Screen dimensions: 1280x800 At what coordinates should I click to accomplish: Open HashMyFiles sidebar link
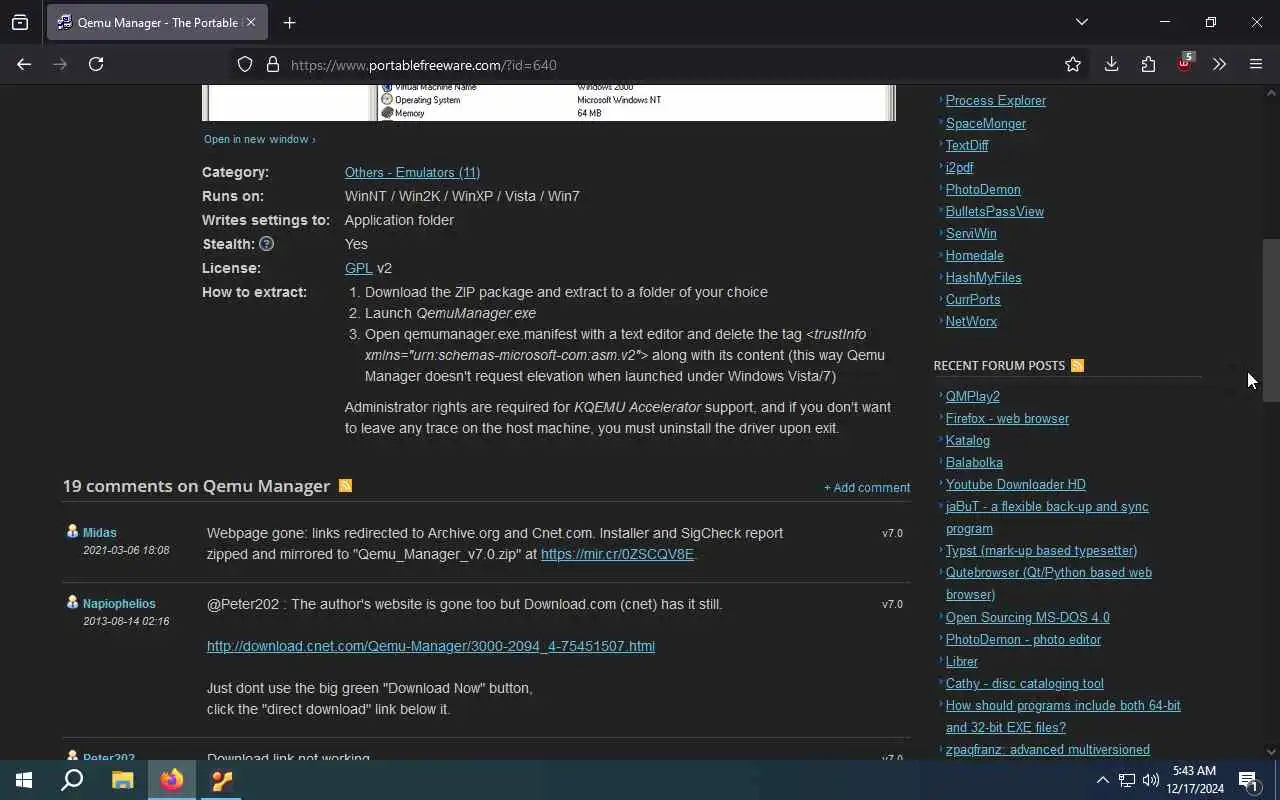[x=984, y=277]
